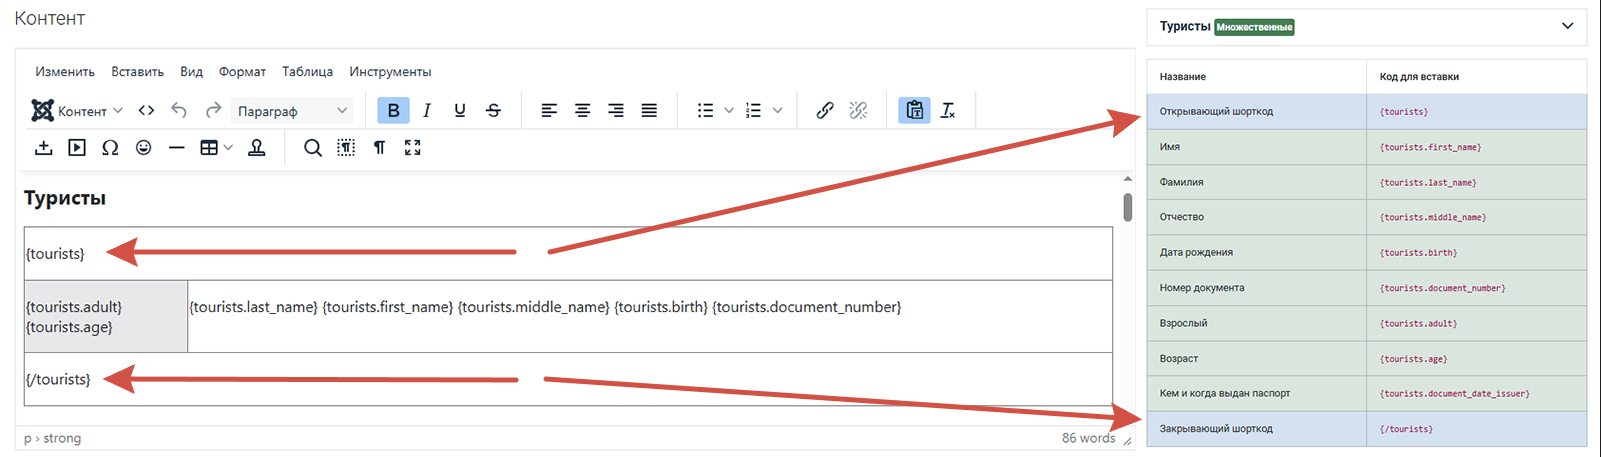Click the 86 words counter
The height and width of the screenshot is (457, 1601).
point(1088,438)
